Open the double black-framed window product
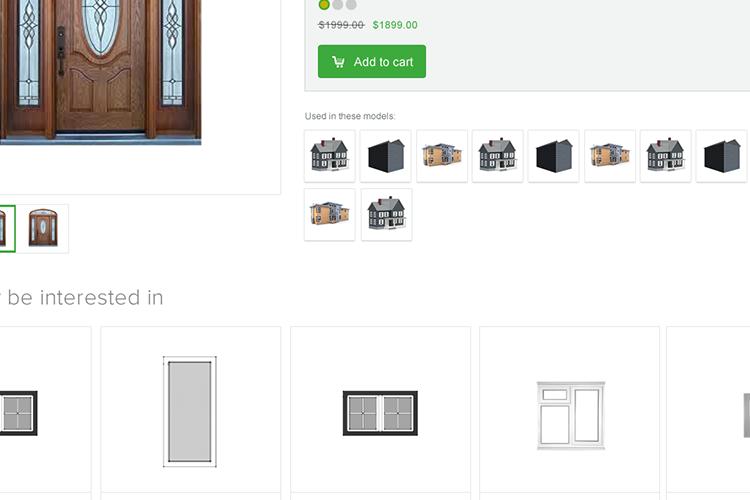The image size is (750, 500). click(x=380, y=411)
